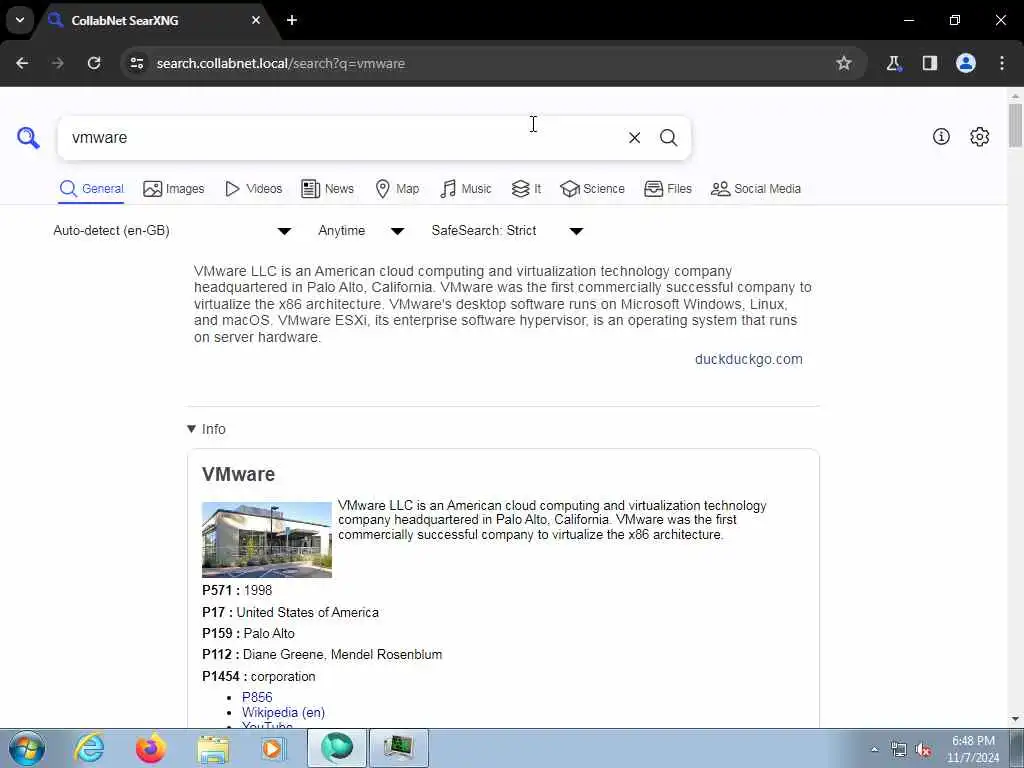Open SearXNG preferences gear icon
The image size is (1024, 768).
pyautogui.click(x=979, y=136)
